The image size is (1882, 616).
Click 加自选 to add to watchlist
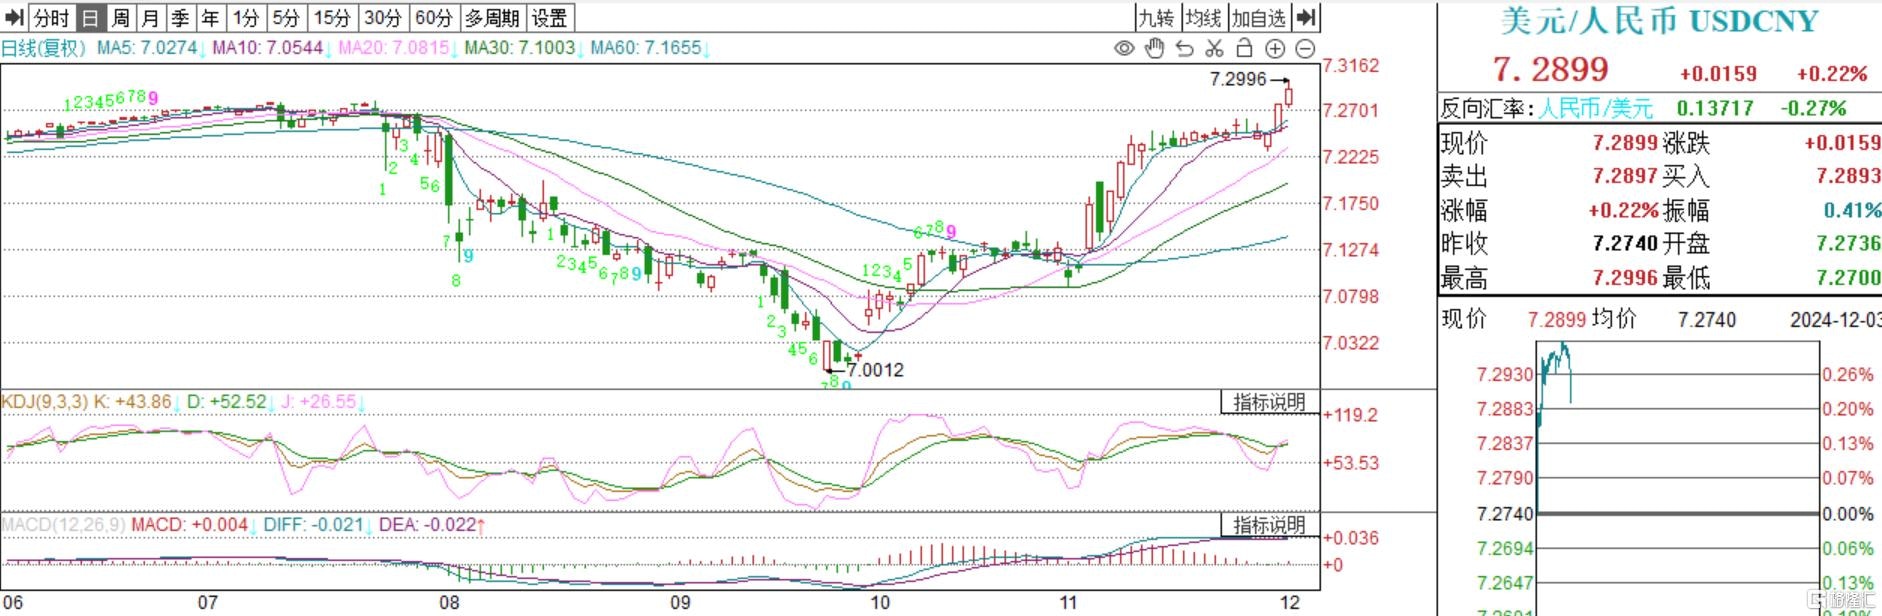point(1258,18)
